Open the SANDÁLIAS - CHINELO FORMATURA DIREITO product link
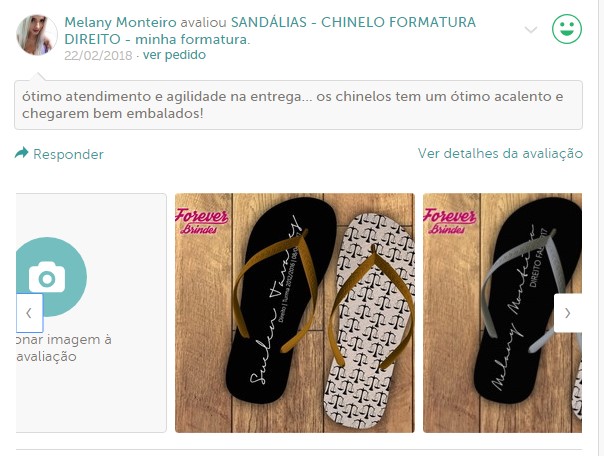This screenshot has width=604, height=456. tap(270, 31)
